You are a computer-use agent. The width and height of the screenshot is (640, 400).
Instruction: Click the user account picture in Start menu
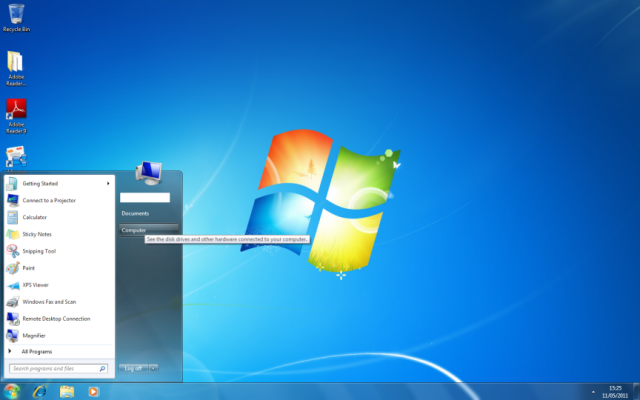click(149, 173)
